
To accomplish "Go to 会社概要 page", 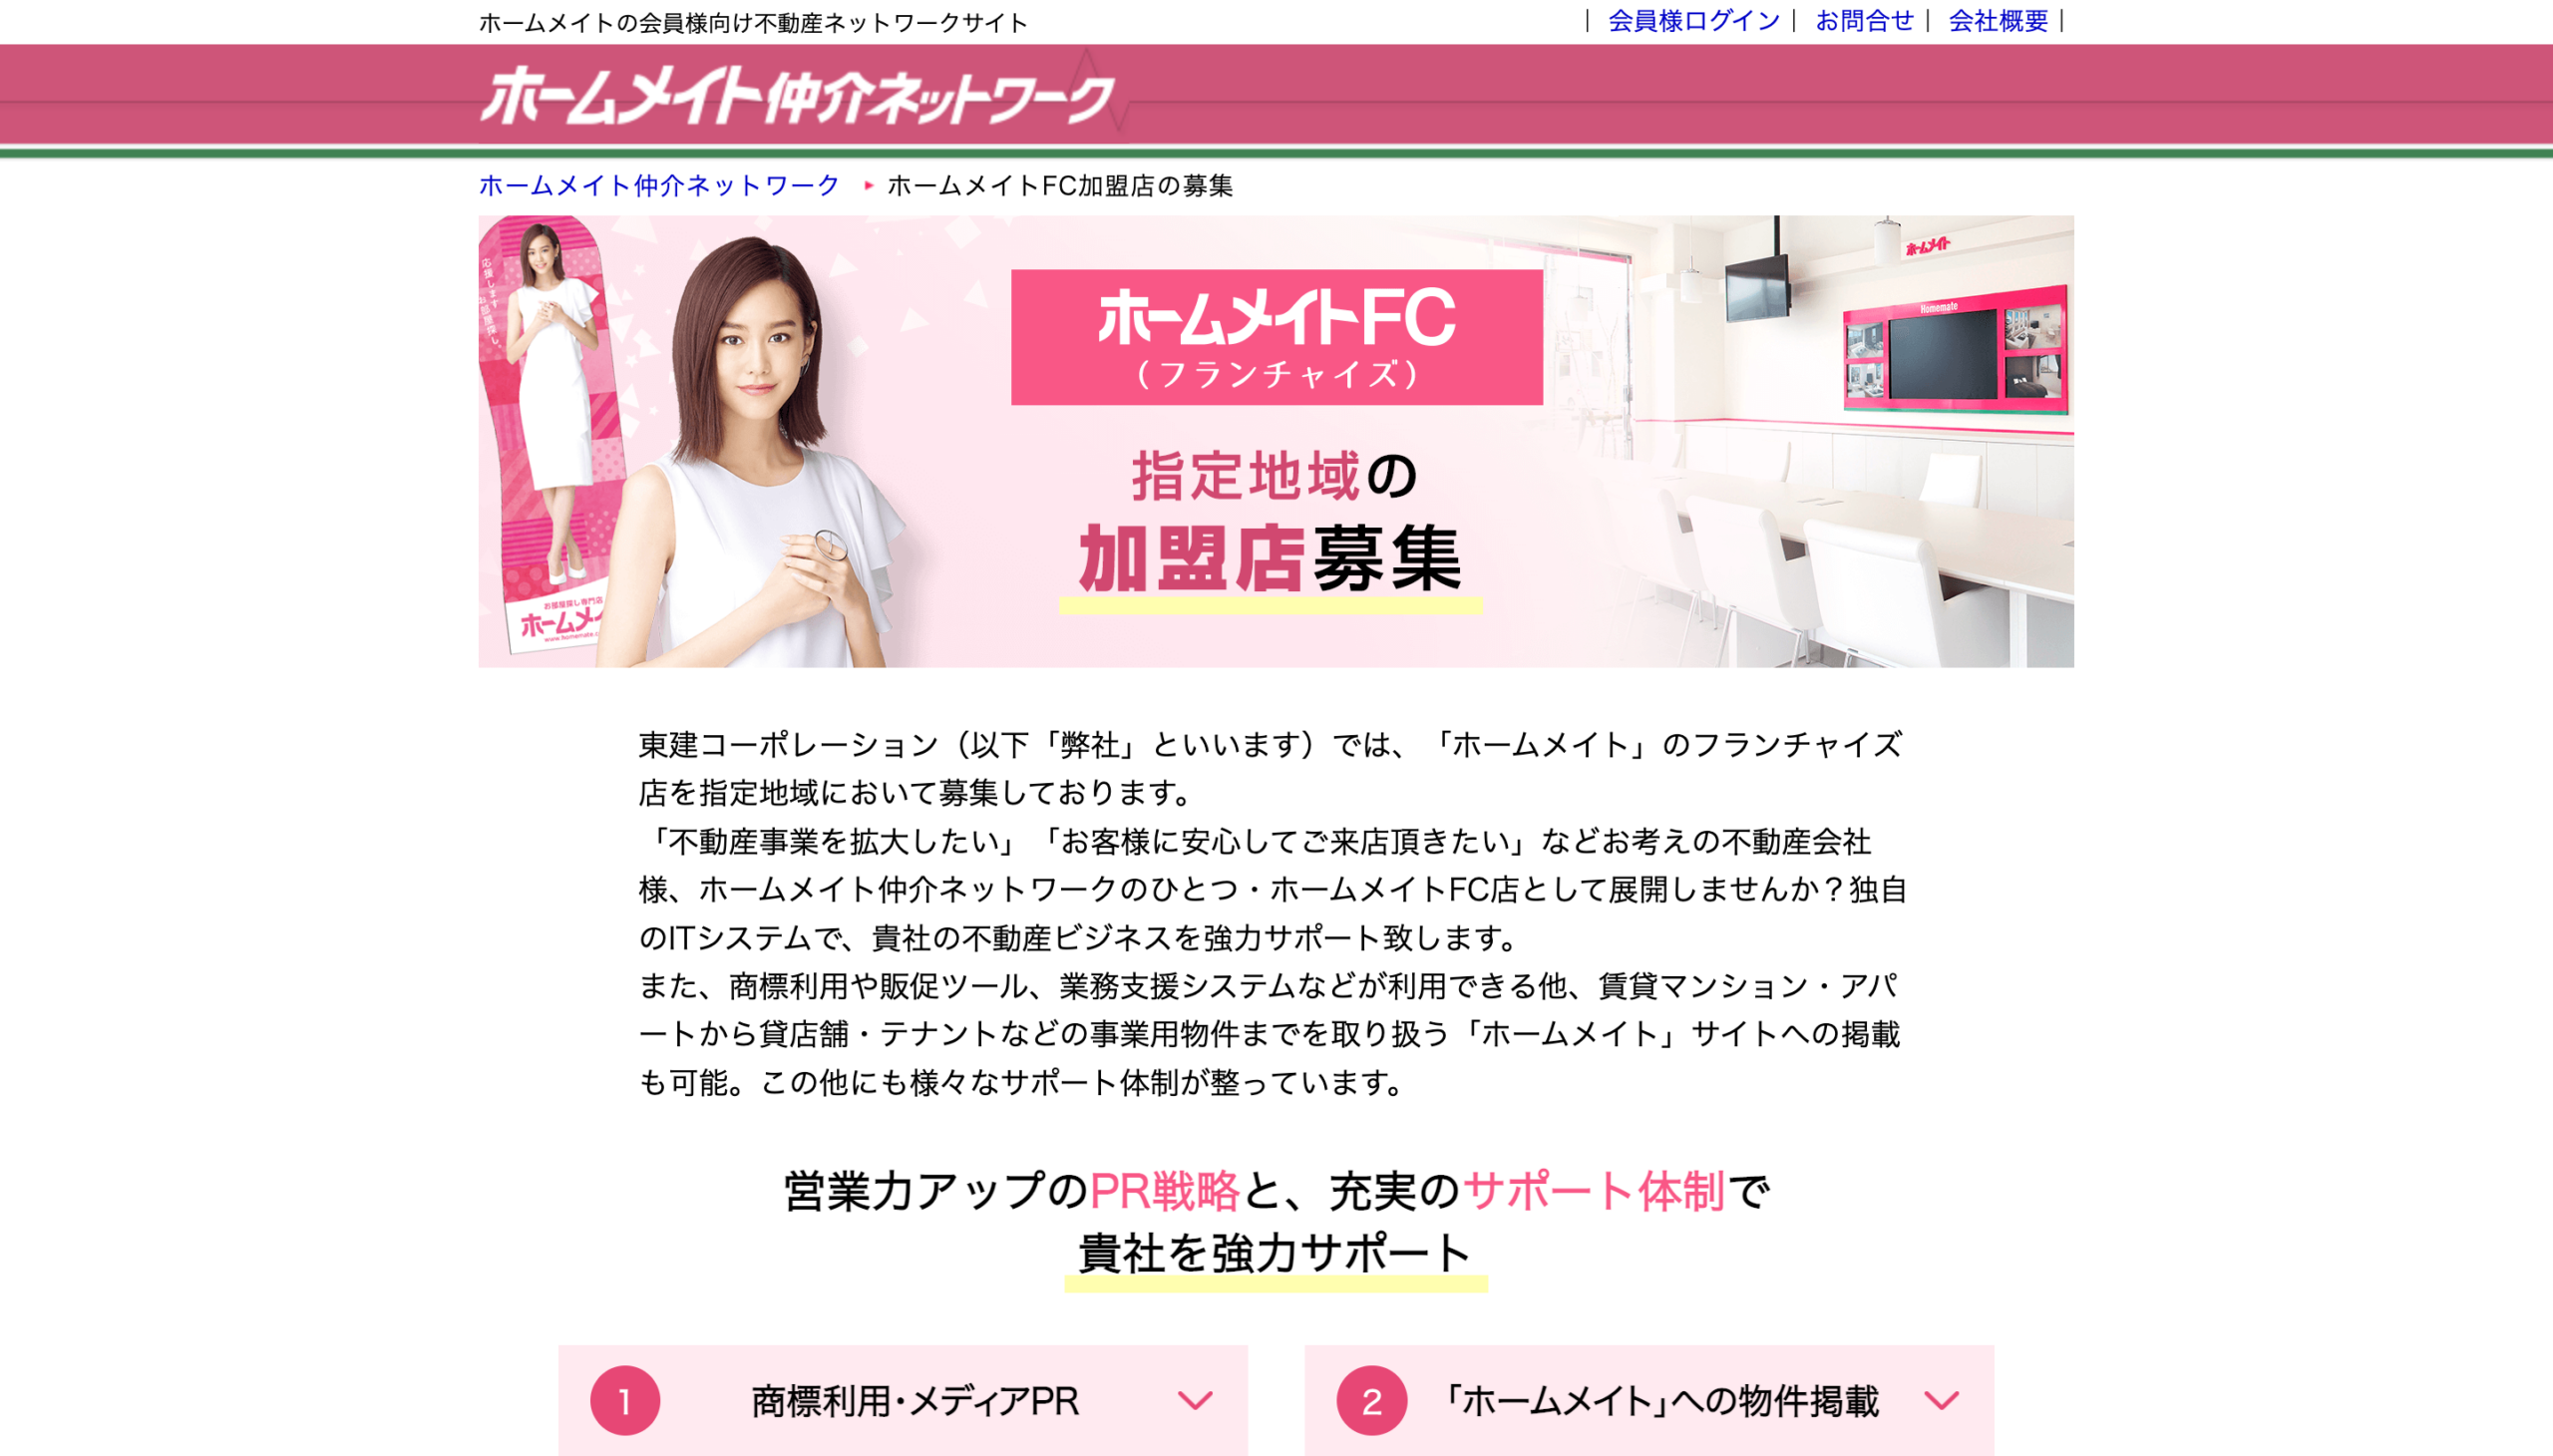I will pos(1998,21).
